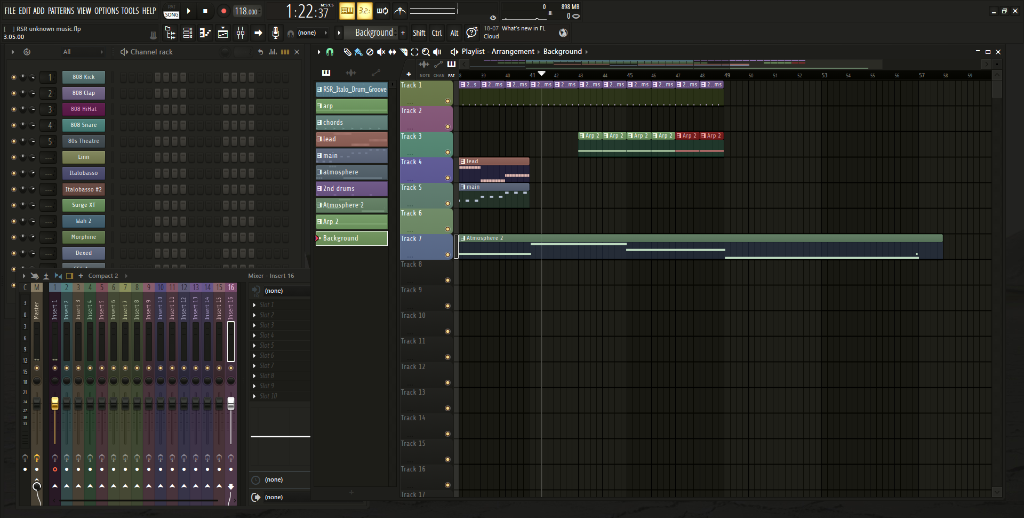Click the tempo field showing 118
This screenshot has width=1024, height=518.
point(247,11)
